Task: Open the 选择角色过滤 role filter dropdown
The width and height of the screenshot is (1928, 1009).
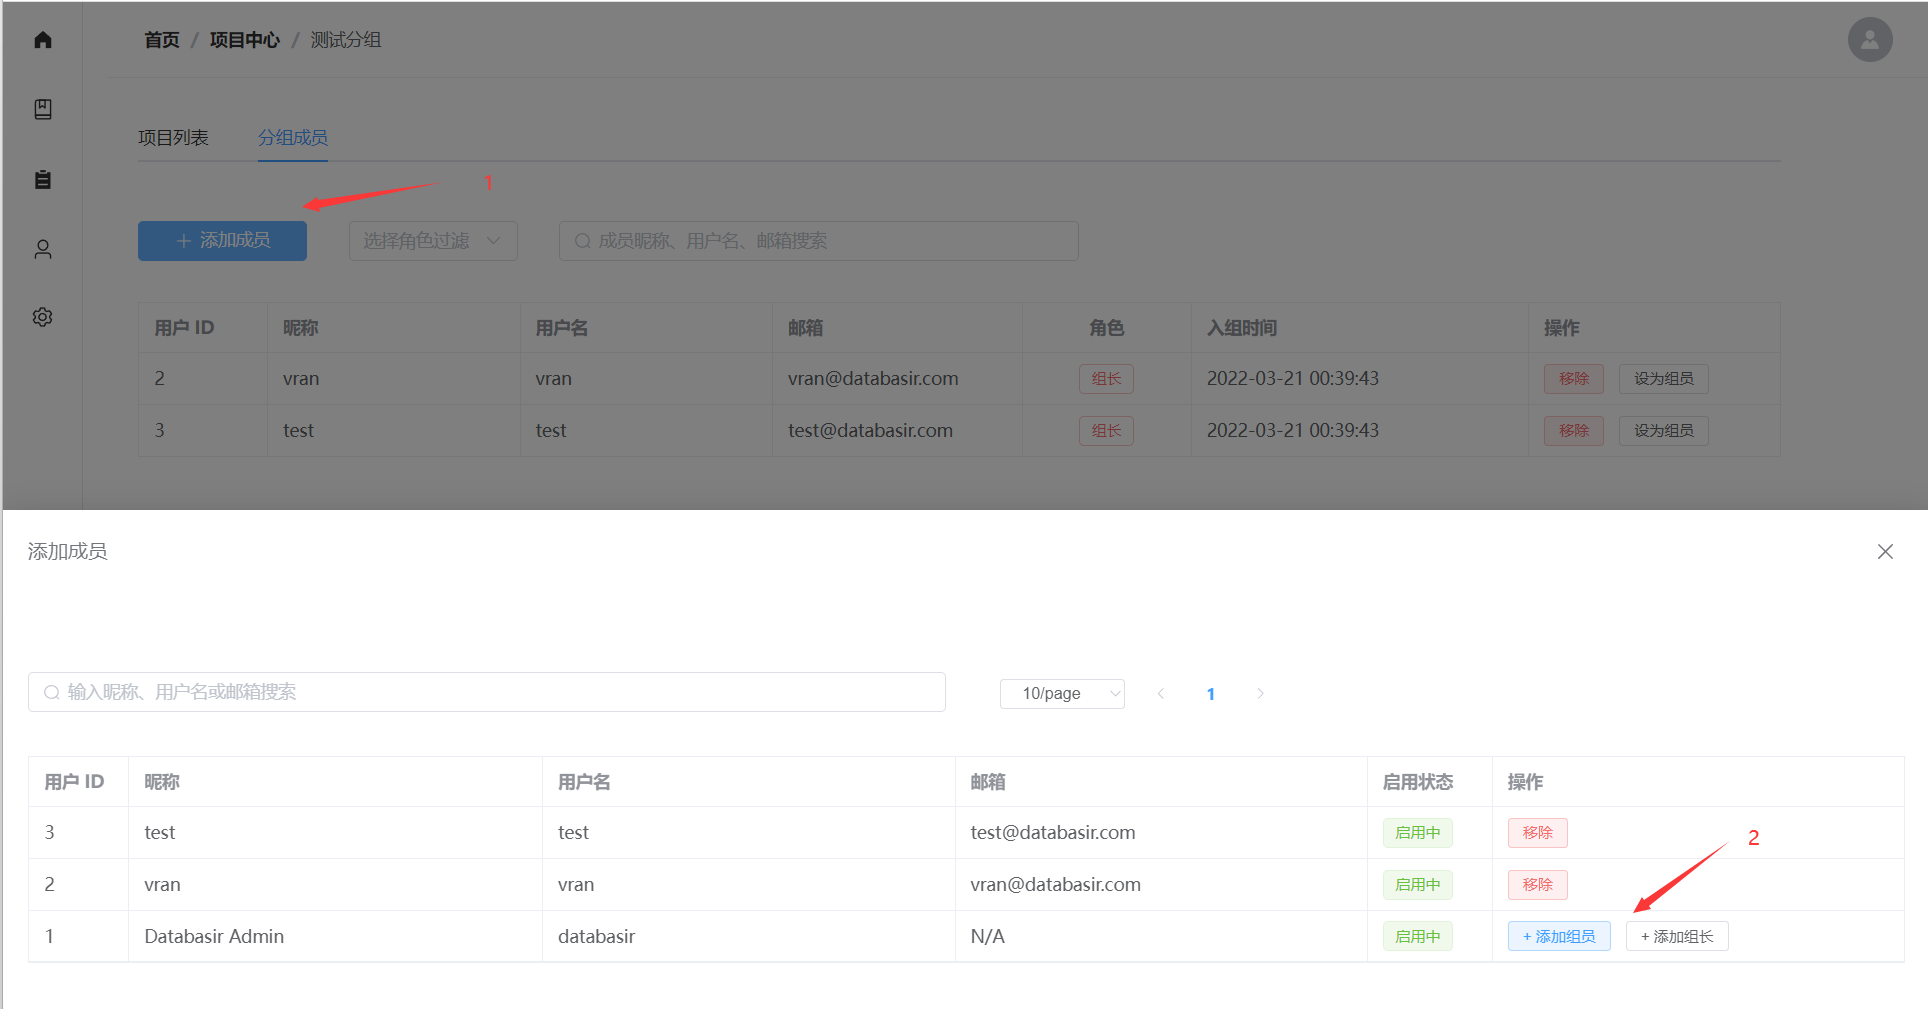Action: [x=432, y=241]
